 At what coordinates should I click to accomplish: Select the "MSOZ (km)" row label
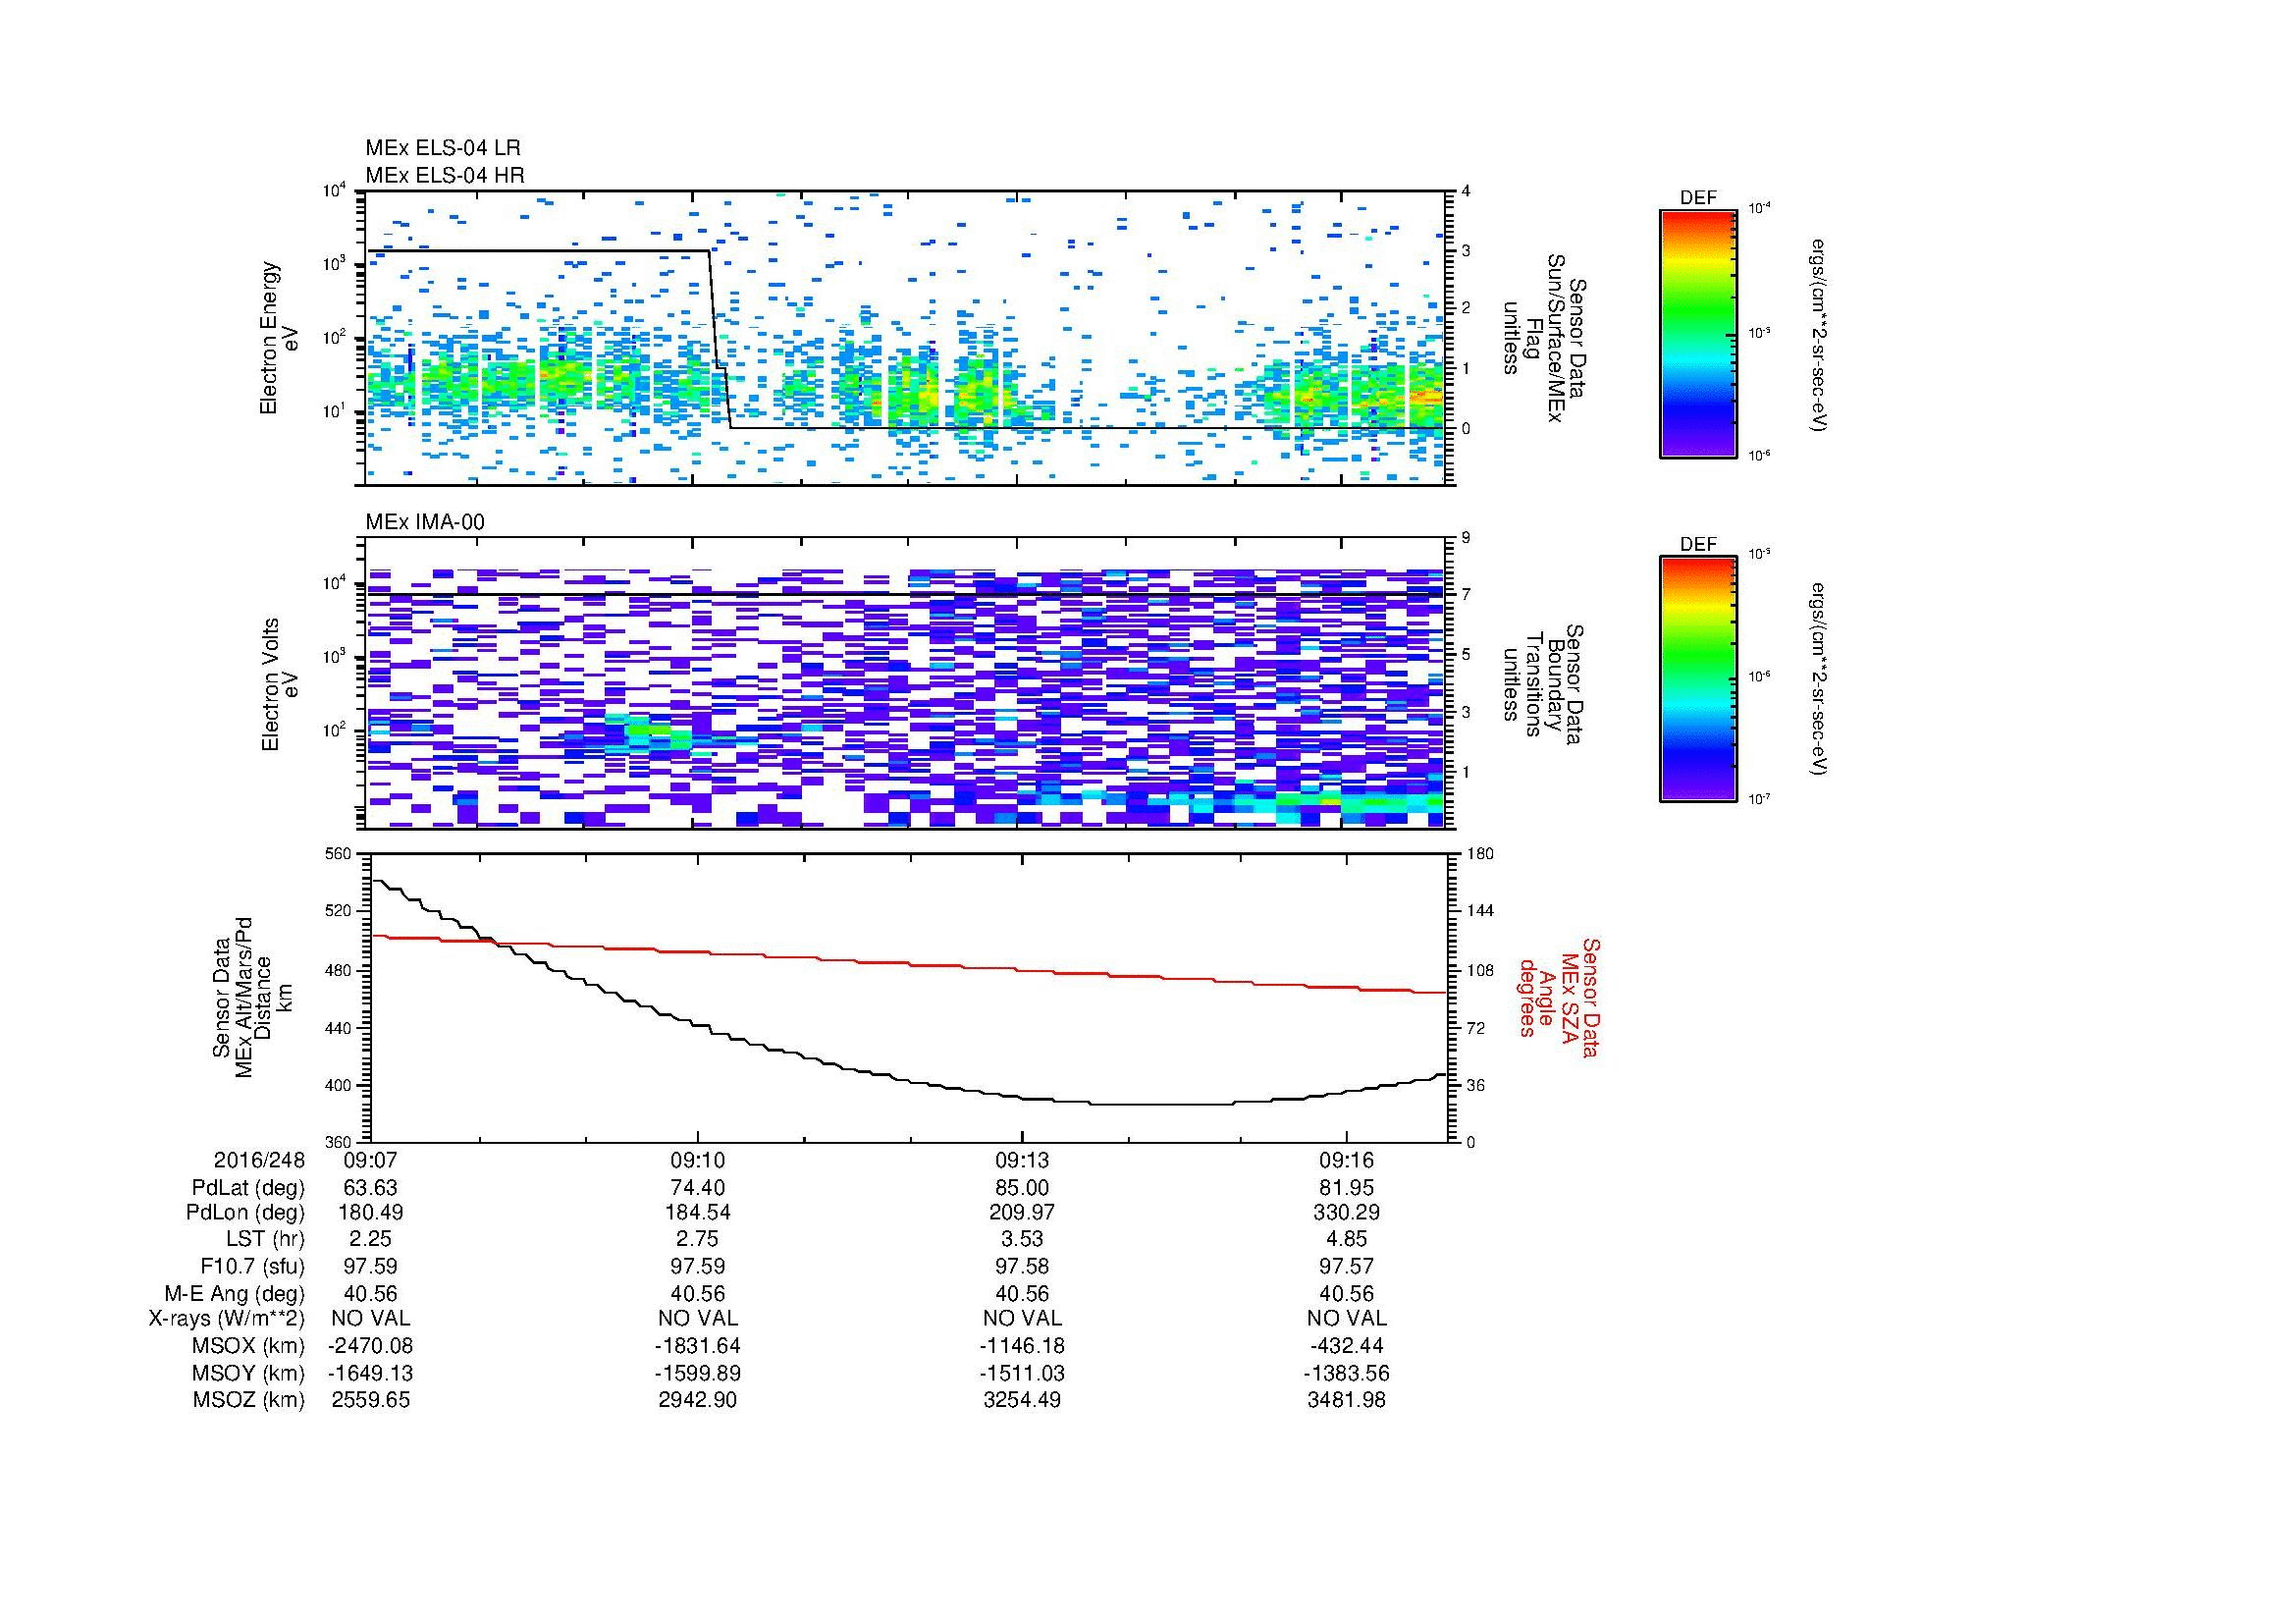(x=248, y=1400)
